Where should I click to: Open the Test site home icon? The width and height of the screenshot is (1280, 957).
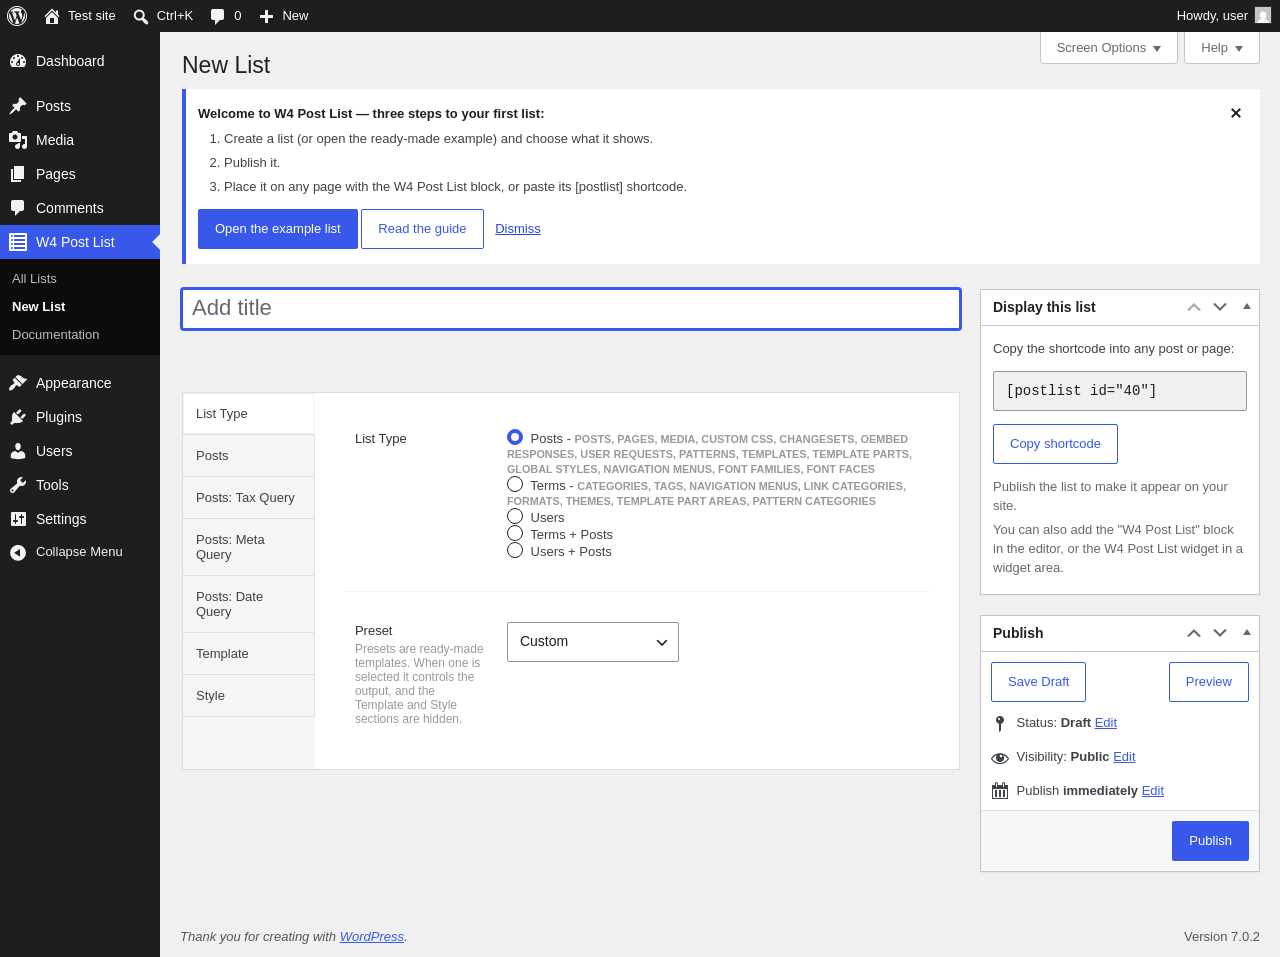(x=52, y=16)
